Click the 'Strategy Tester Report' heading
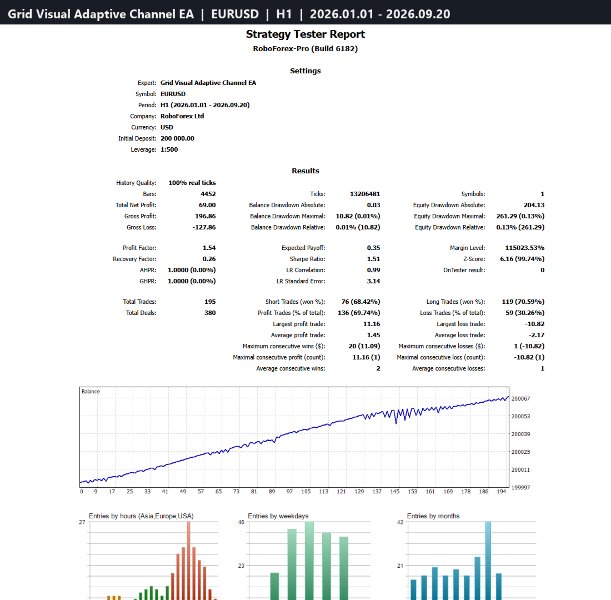The image size is (611, 600). point(305,34)
